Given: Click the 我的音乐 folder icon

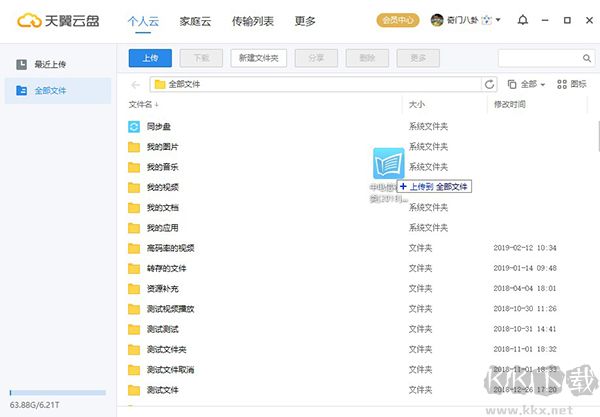Looking at the screenshot, I should click(x=134, y=167).
